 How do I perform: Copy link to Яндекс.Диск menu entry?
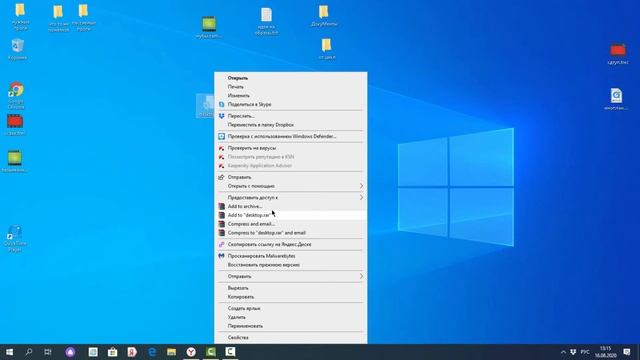tap(291, 244)
